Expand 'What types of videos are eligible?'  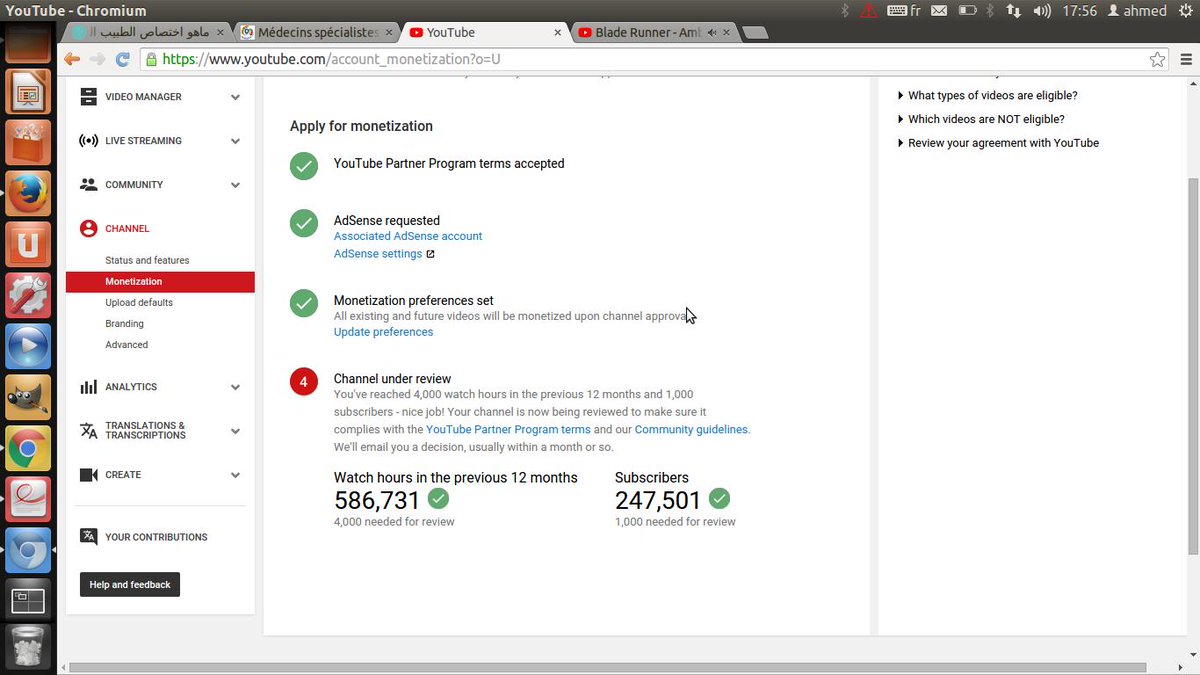(987, 96)
